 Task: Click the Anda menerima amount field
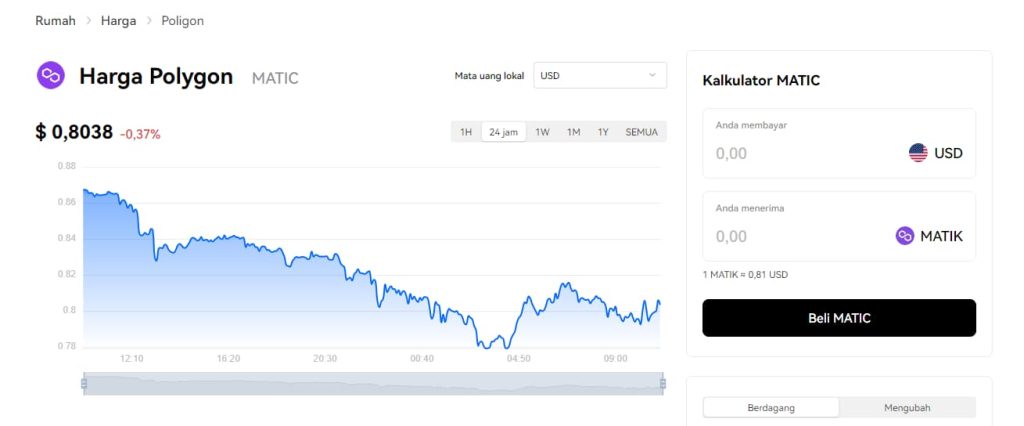pyautogui.click(x=800, y=237)
